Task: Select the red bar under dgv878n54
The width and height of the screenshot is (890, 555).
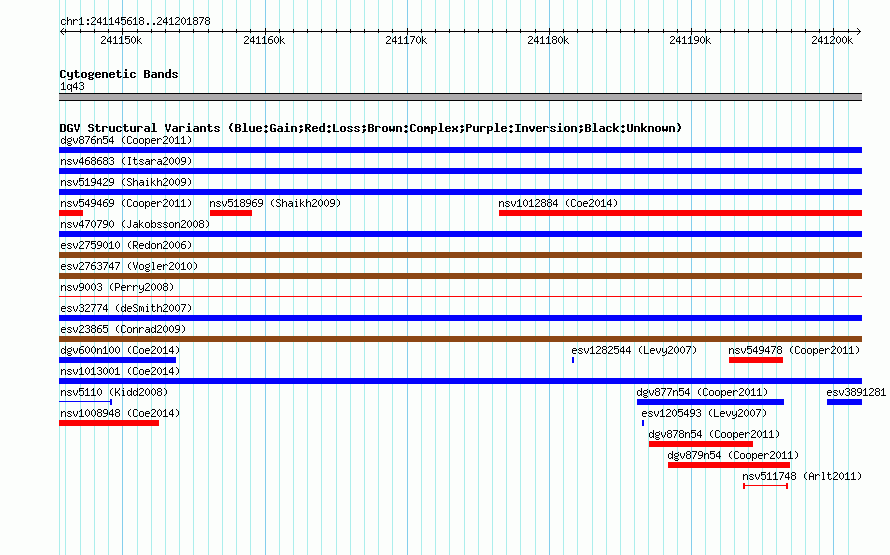Action: click(701, 444)
